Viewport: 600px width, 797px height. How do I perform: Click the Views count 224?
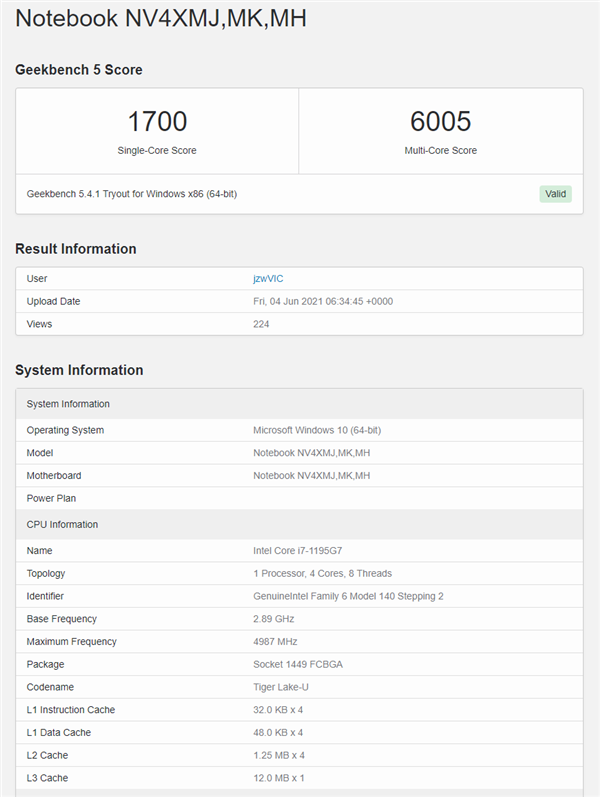(x=261, y=324)
